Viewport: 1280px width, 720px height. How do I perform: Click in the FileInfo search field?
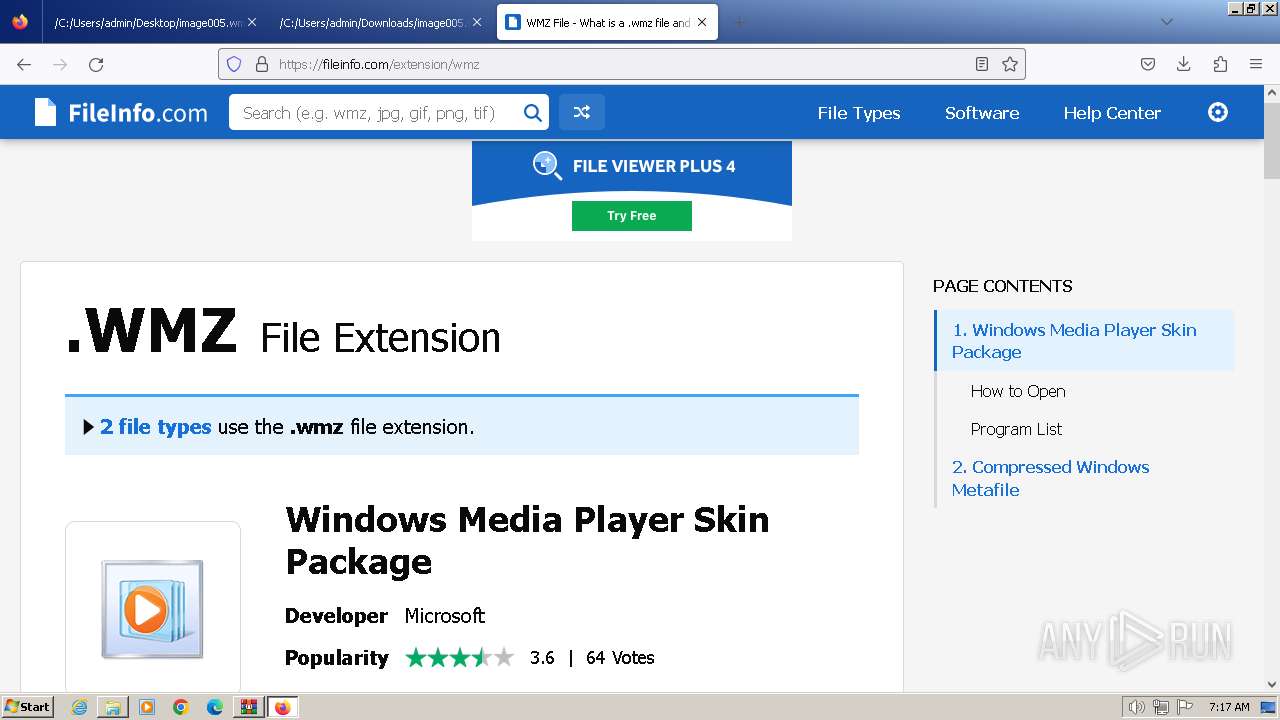click(375, 113)
